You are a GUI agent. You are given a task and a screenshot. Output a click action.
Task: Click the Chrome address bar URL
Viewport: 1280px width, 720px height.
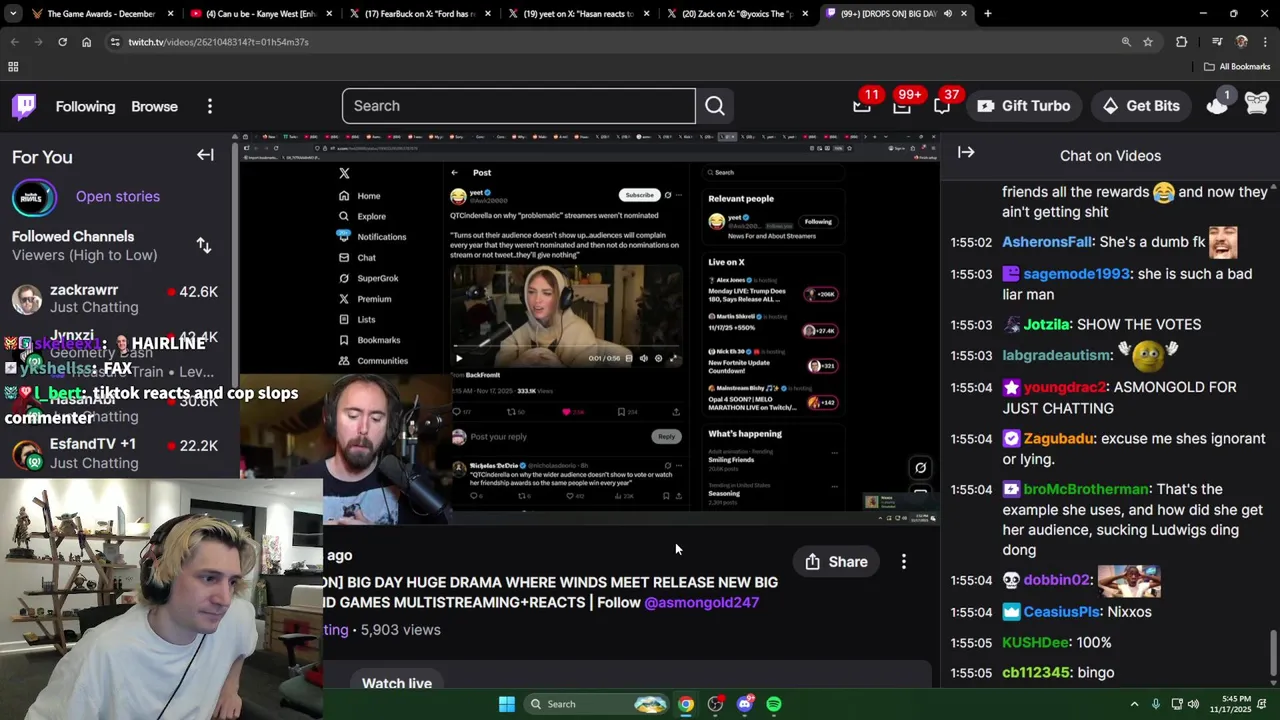[x=218, y=42]
